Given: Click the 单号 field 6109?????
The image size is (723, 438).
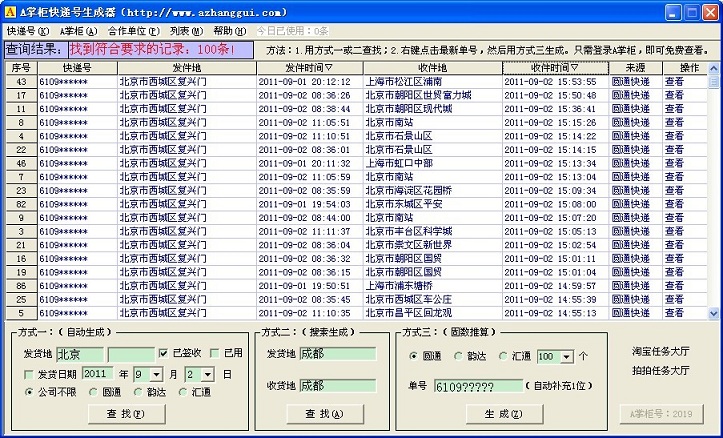Looking at the screenshot, I should (478, 386).
